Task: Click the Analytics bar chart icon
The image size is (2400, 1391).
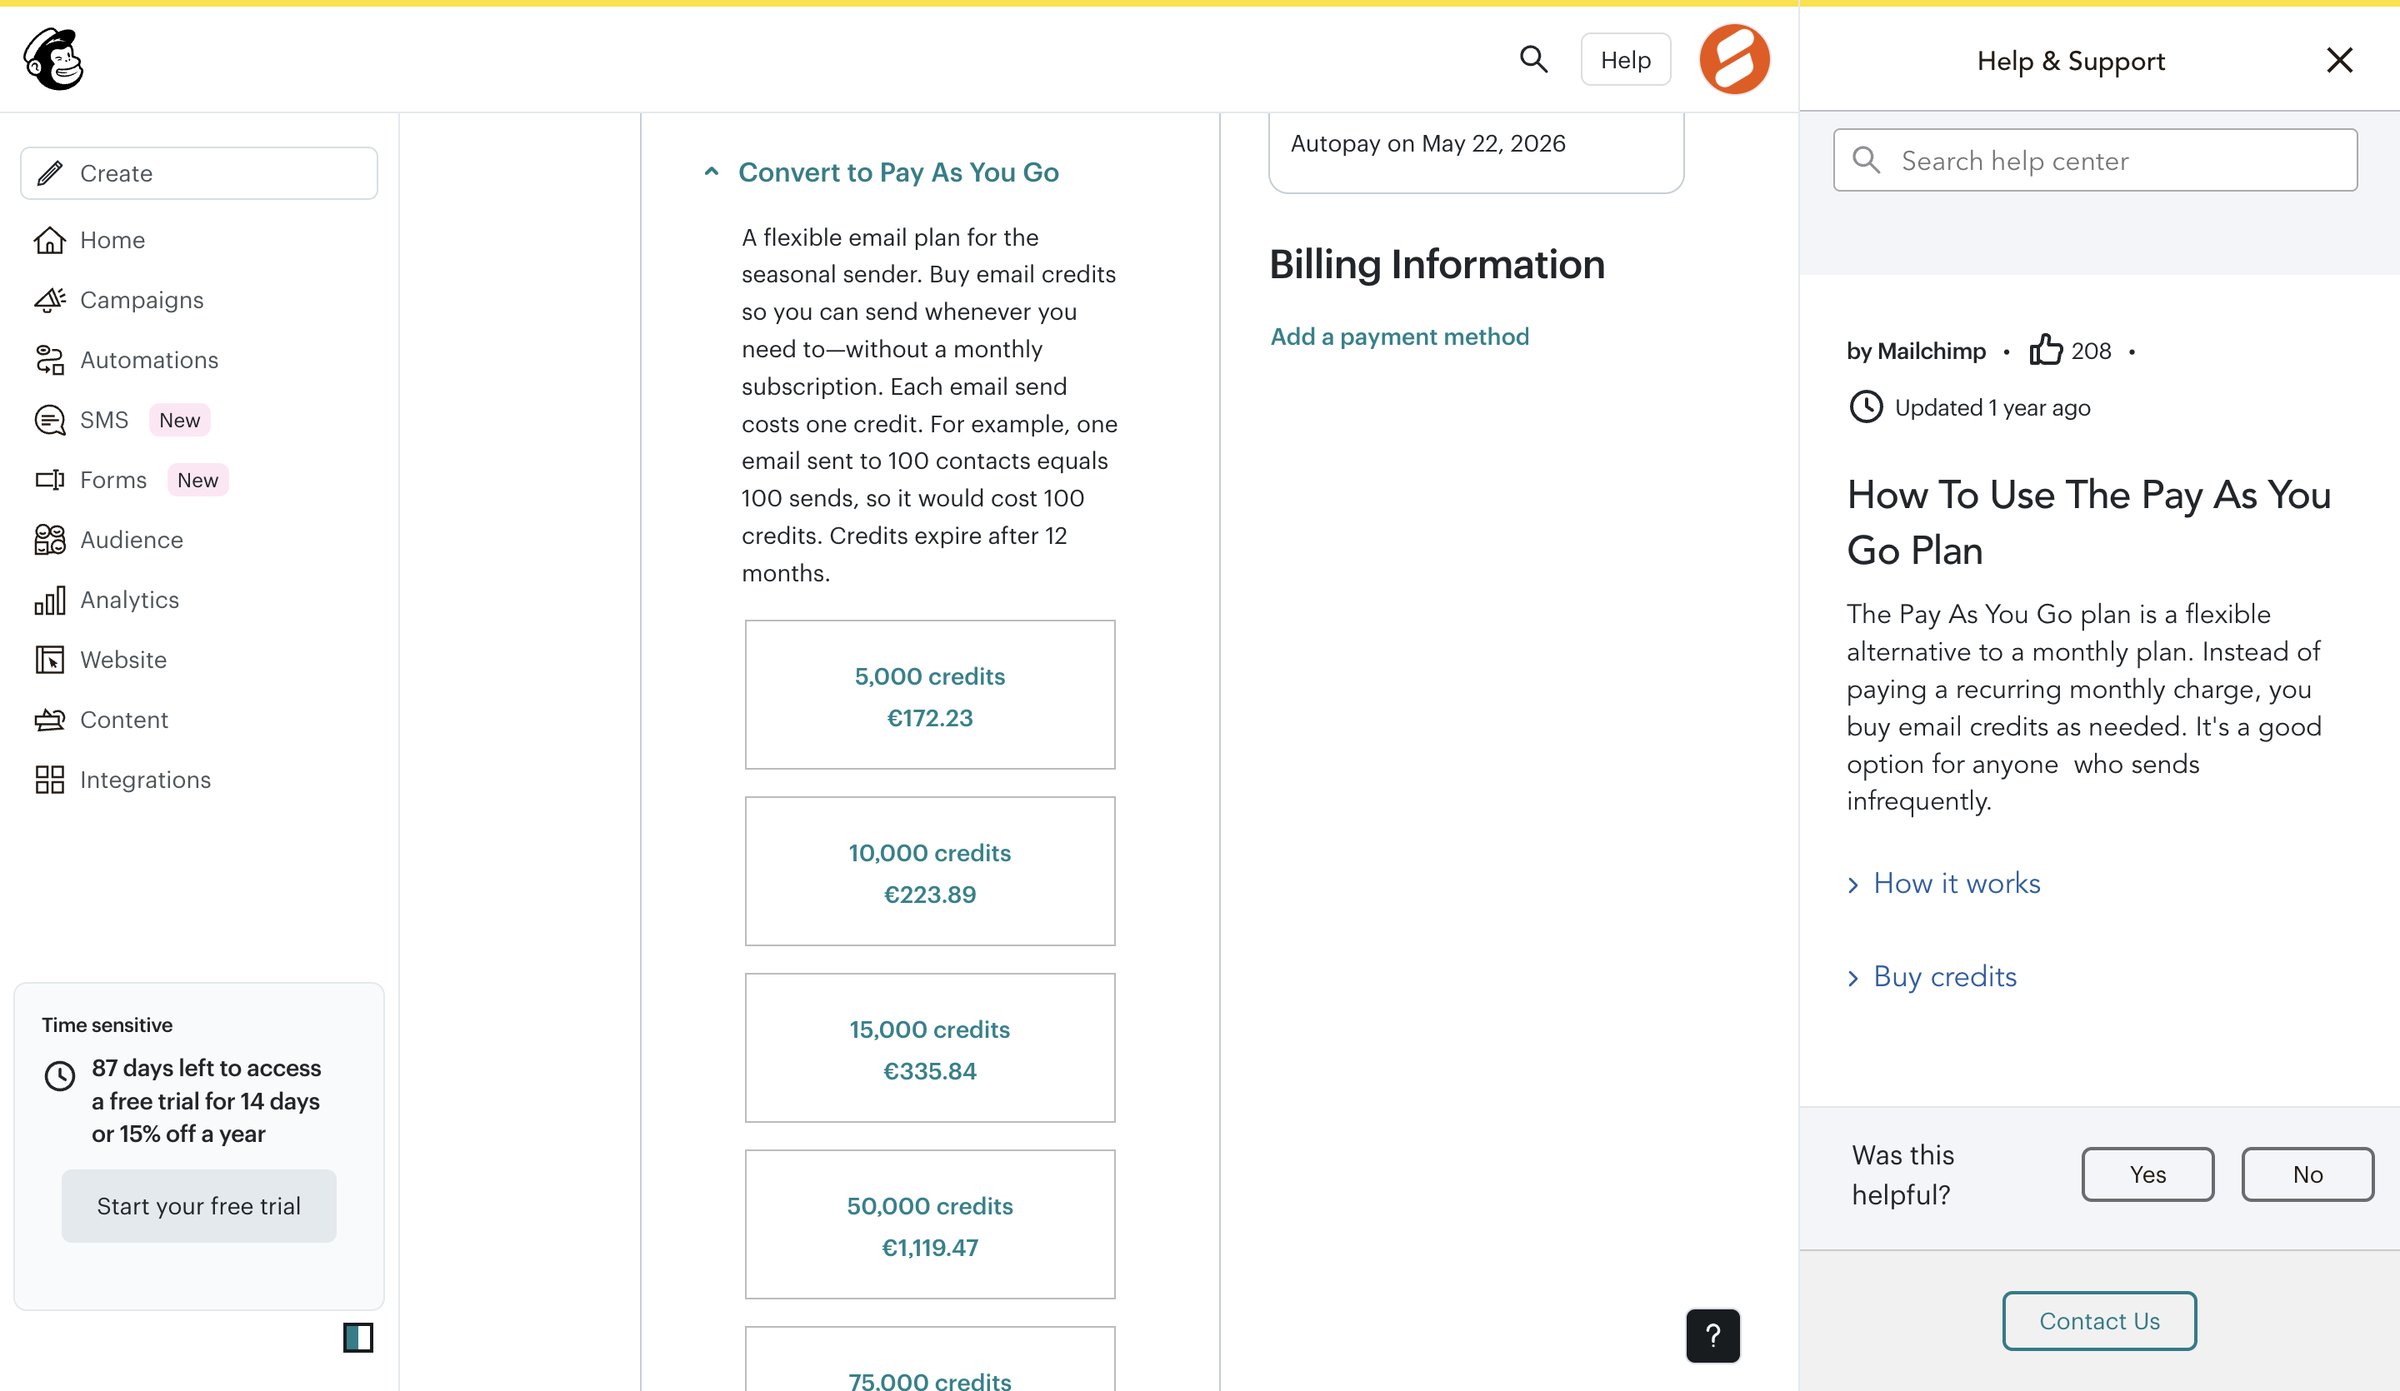Action: [50, 600]
